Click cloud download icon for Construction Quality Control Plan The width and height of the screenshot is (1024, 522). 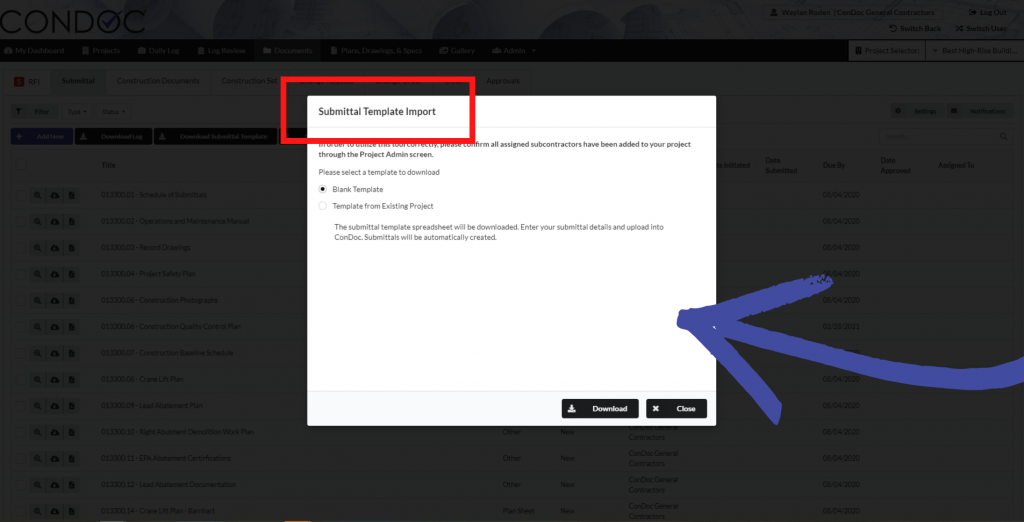point(55,327)
